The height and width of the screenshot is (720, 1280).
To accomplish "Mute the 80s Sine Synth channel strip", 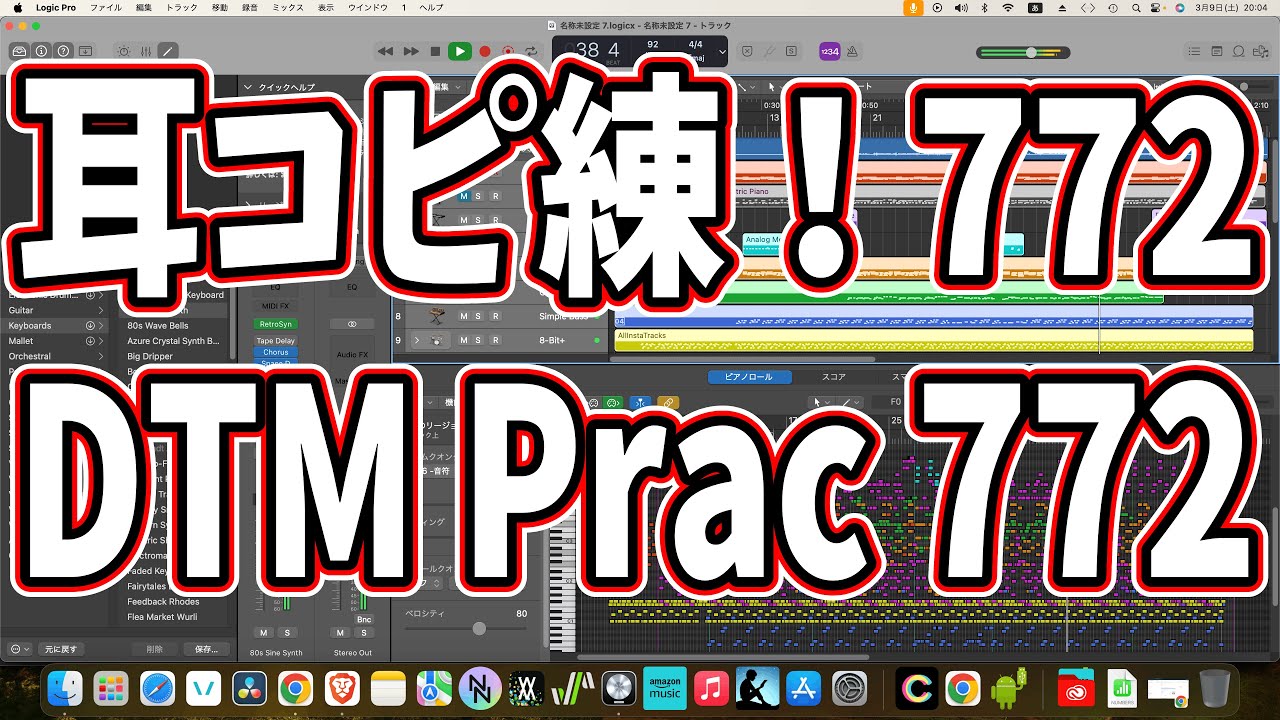I will (x=264, y=632).
